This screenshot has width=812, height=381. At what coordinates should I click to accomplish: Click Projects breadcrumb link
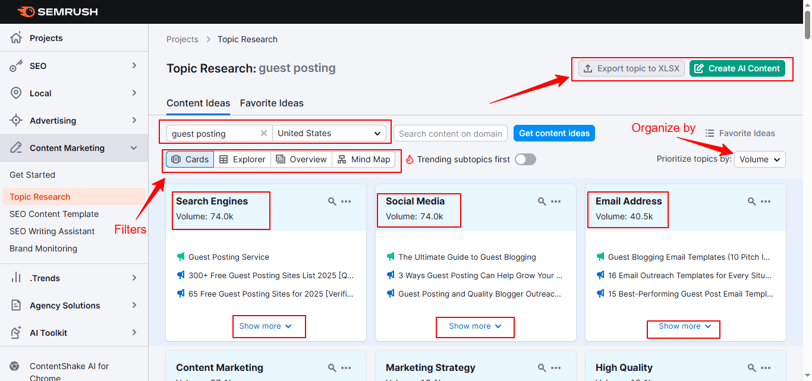pyautogui.click(x=182, y=39)
